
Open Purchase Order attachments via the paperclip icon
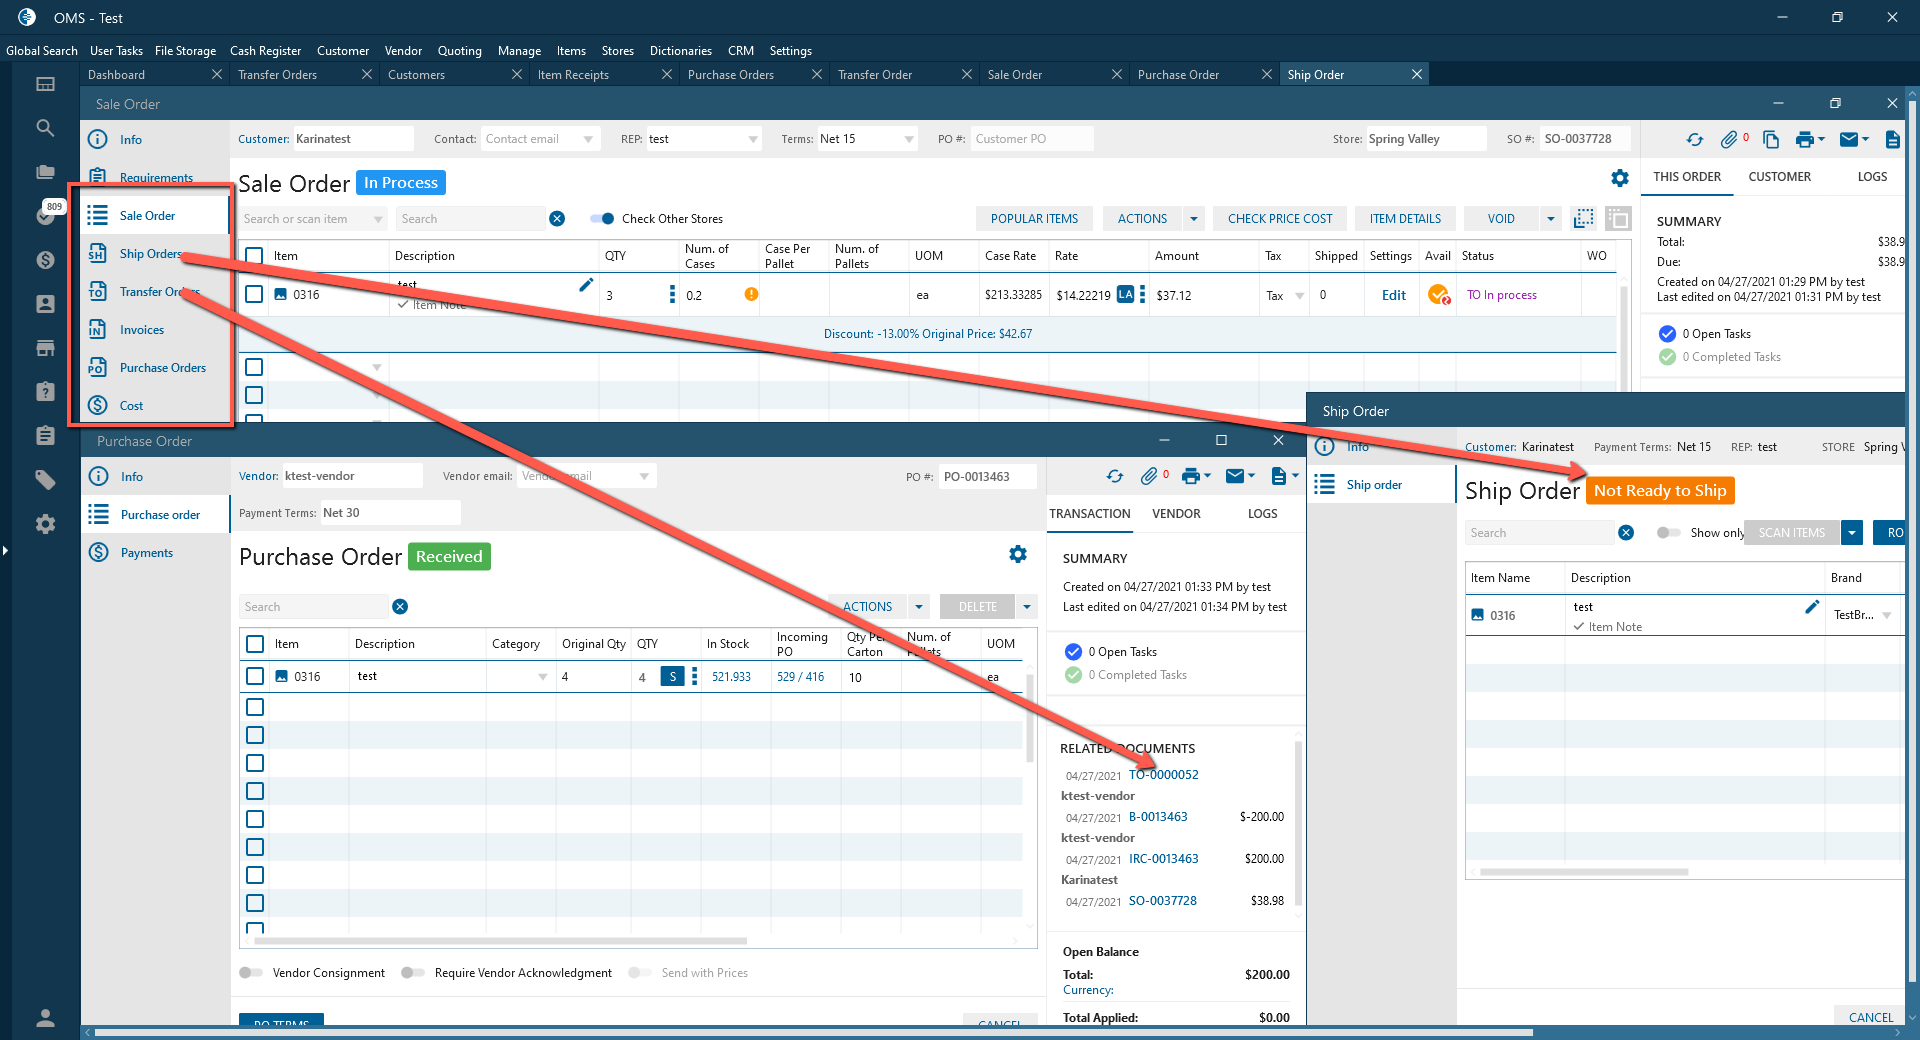(1149, 476)
